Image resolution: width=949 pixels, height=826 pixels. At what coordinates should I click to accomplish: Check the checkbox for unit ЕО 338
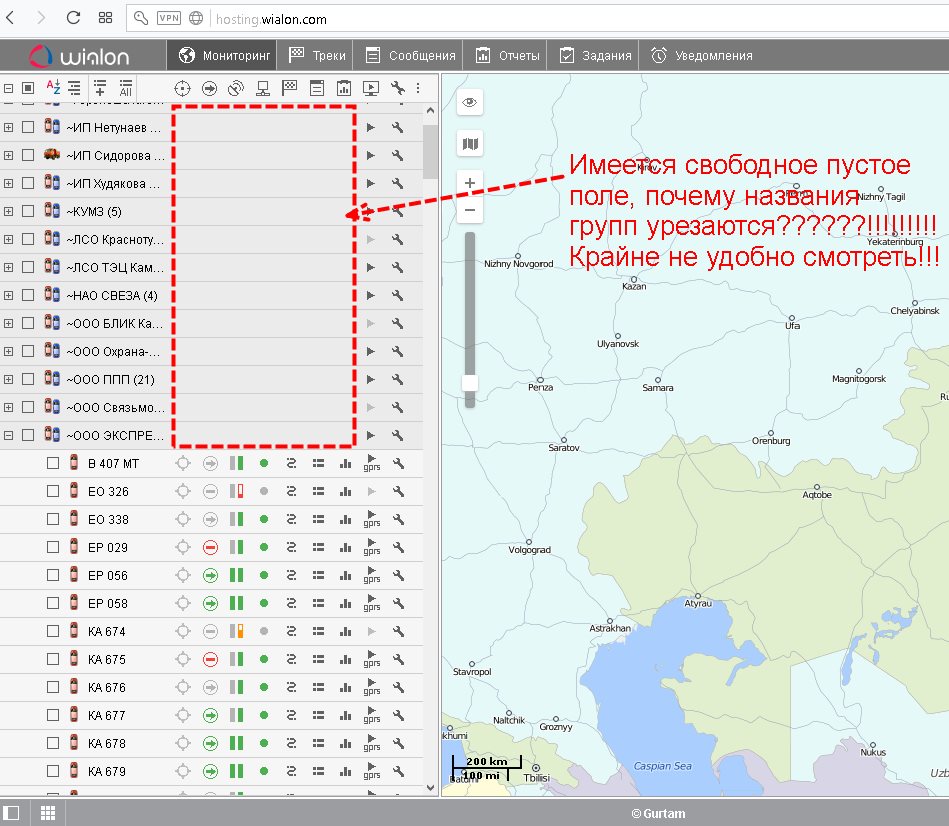pos(53,520)
